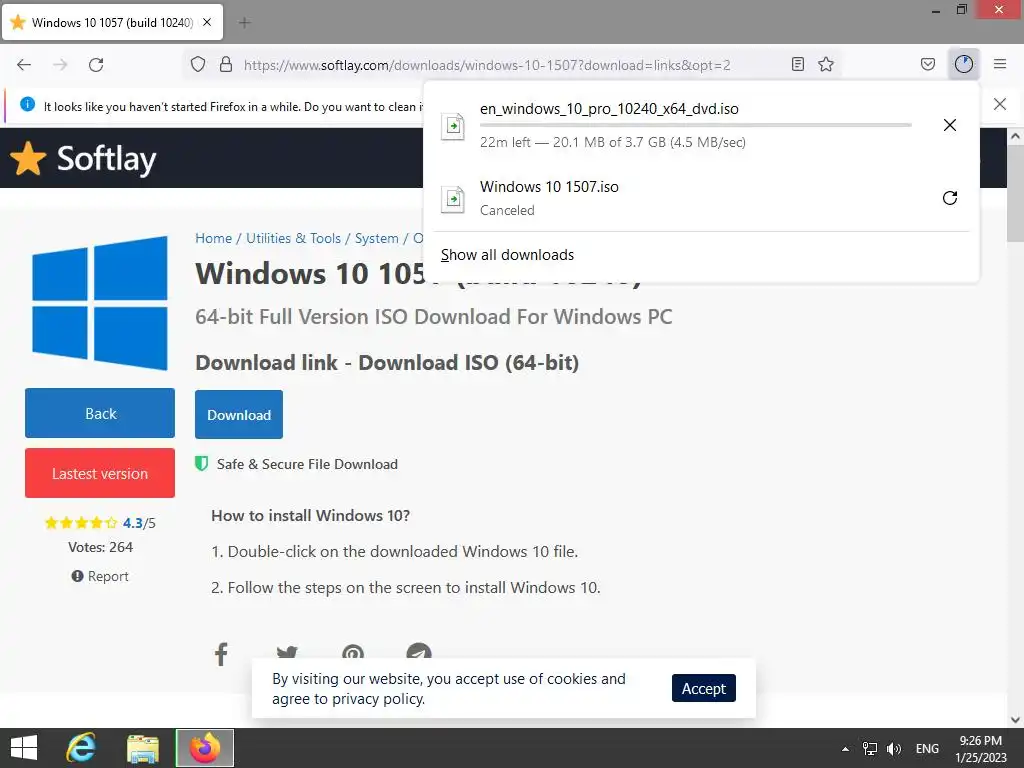This screenshot has height=768, width=1024.
Task: Select the Windows 10 1057 browser tab
Action: tap(112, 22)
